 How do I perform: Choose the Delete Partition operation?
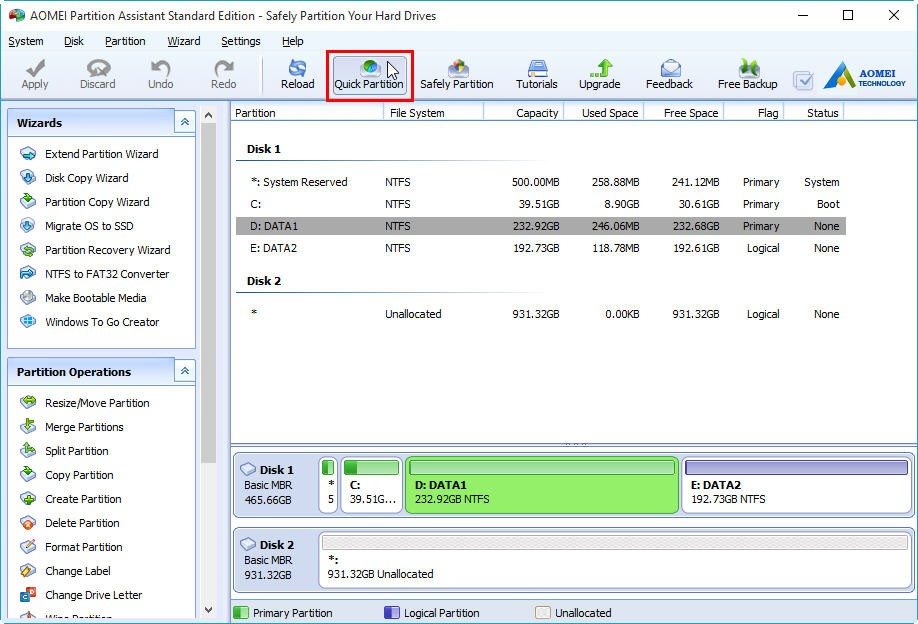point(82,523)
